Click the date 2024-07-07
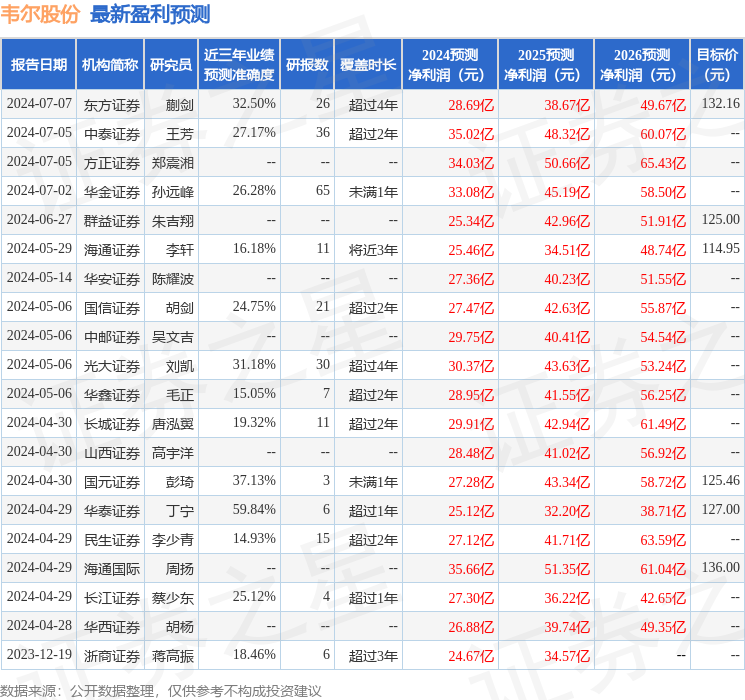 point(39,103)
